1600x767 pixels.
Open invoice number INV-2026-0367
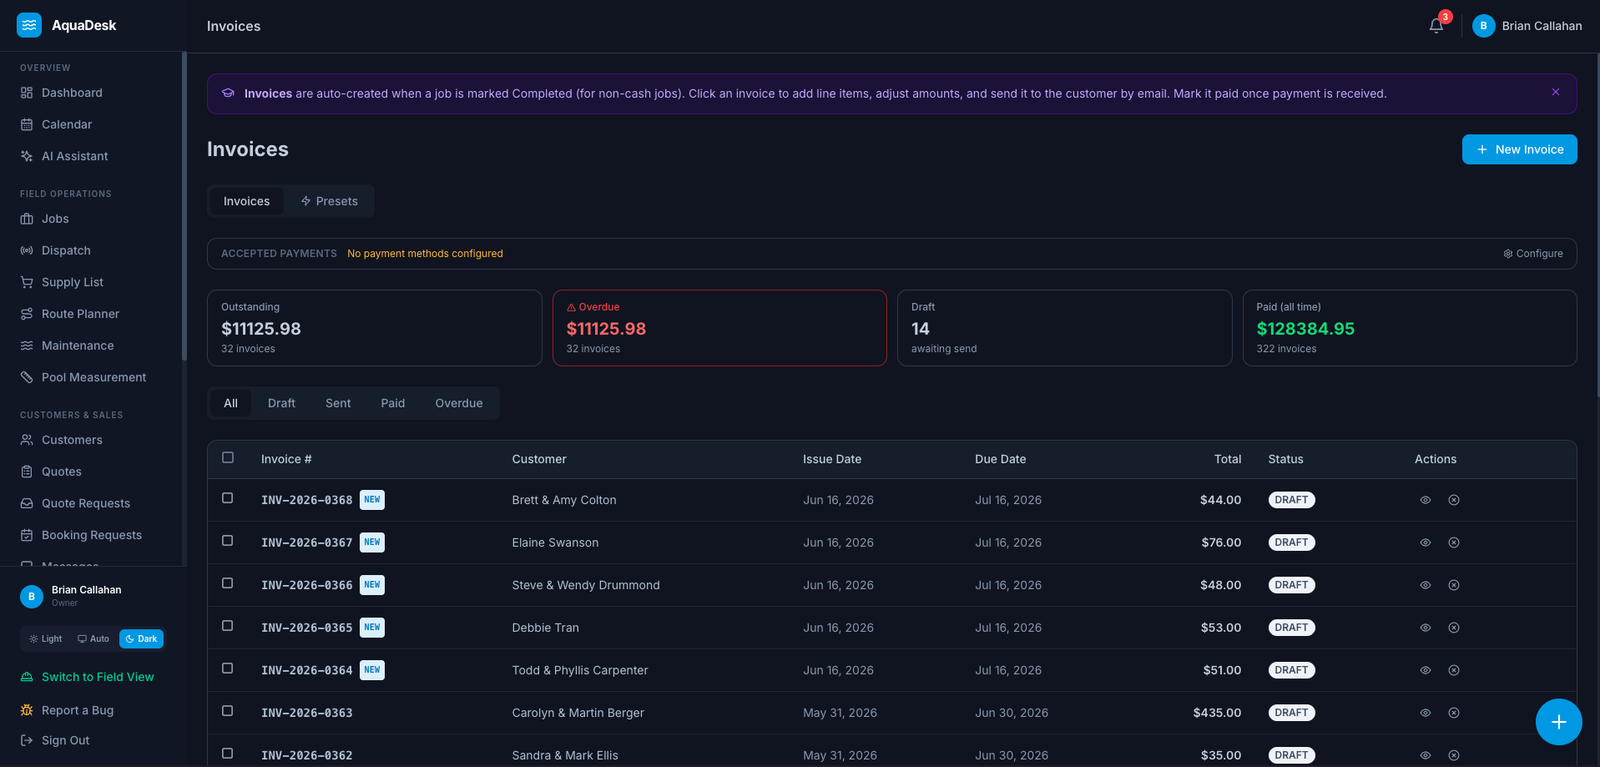point(307,543)
